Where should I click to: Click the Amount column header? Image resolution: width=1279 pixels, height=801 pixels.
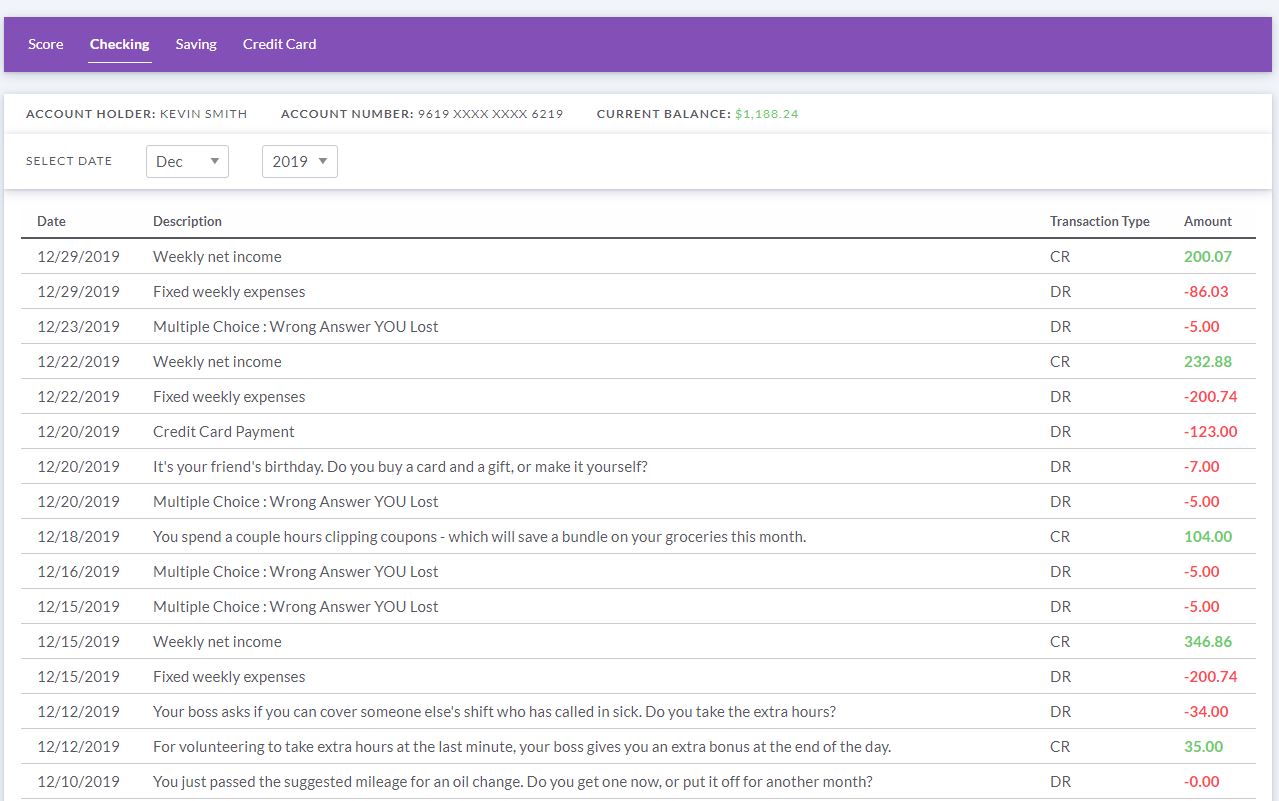click(1208, 221)
